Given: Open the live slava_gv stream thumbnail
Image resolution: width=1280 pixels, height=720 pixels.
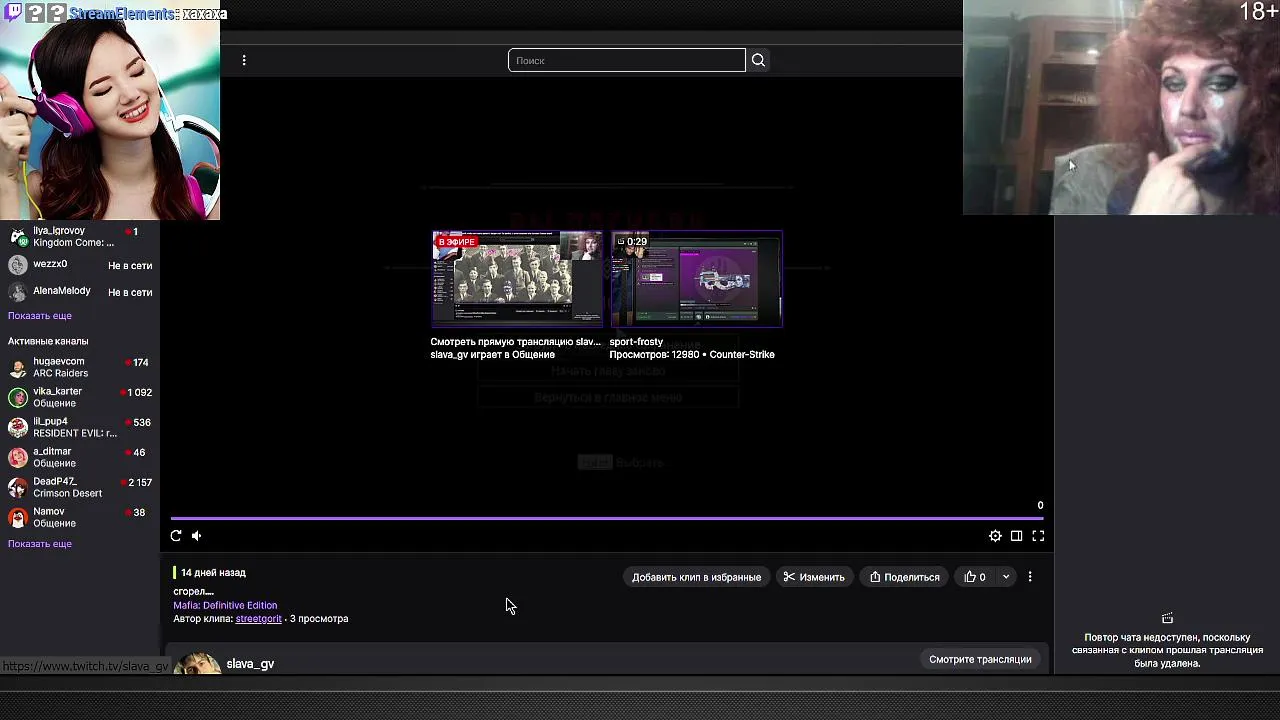Looking at the screenshot, I should click(x=517, y=279).
